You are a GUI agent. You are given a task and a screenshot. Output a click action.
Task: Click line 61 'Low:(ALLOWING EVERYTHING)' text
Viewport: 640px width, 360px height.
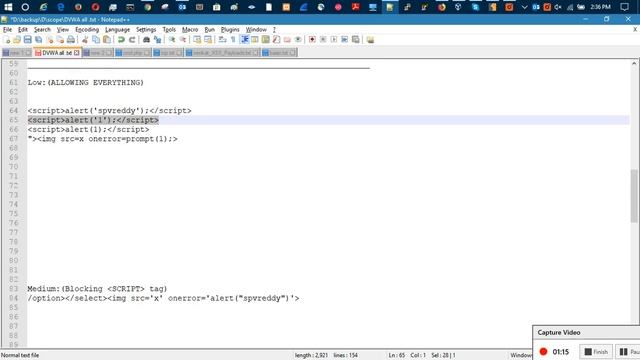(86, 82)
